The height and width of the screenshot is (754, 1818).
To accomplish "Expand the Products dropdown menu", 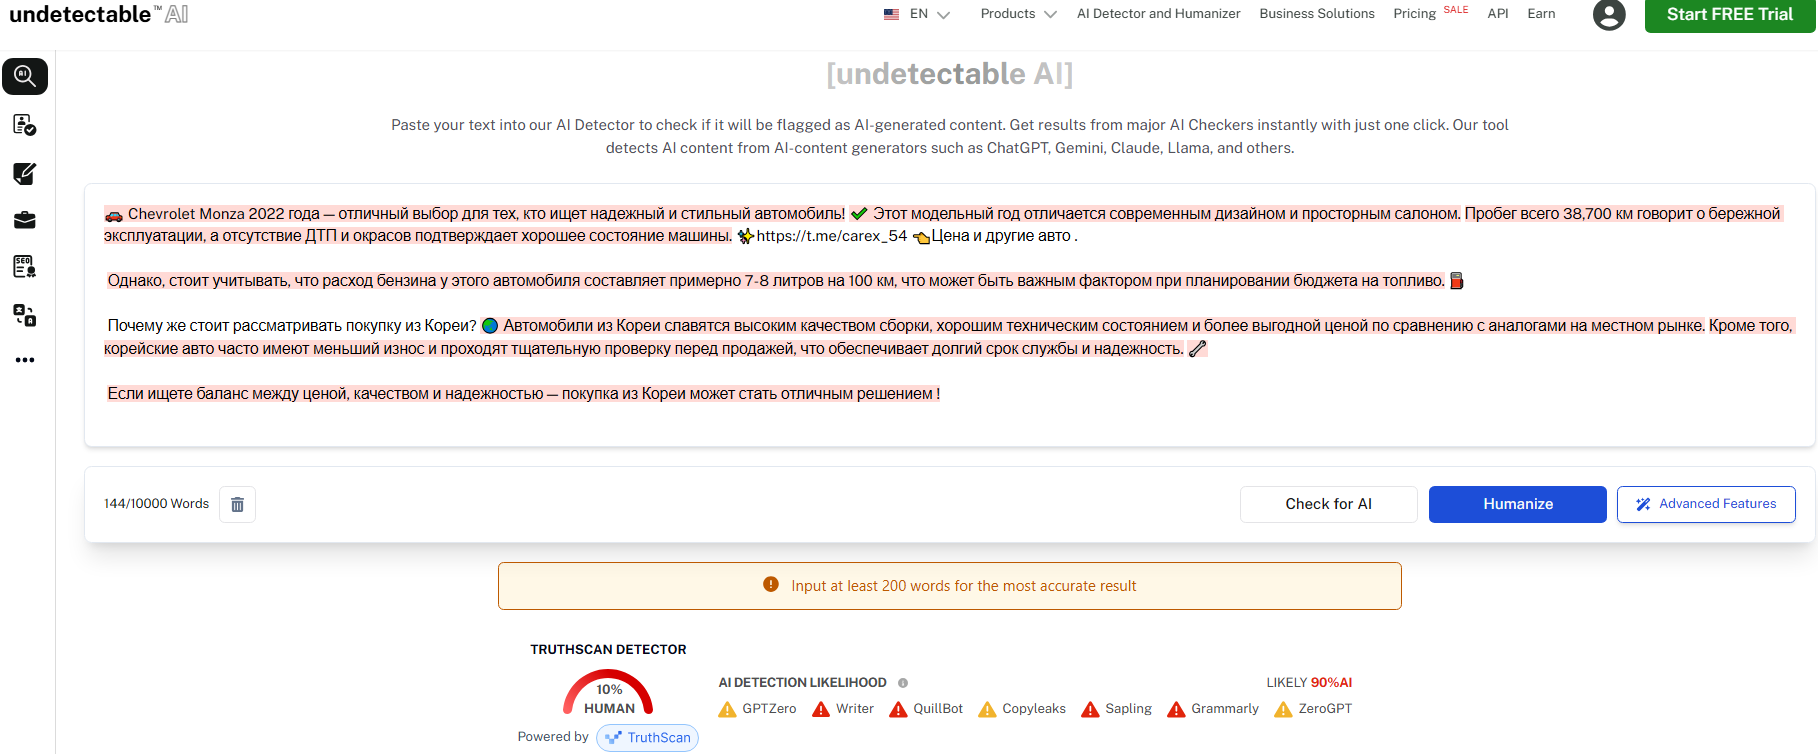I will click(x=1018, y=14).
